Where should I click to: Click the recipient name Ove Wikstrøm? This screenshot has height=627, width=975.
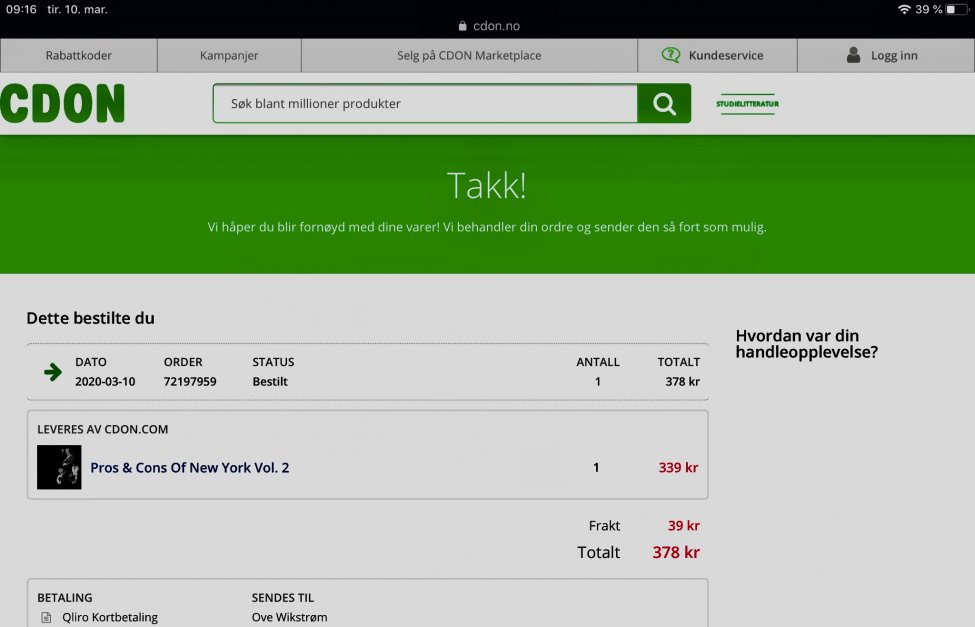click(289, 617)
